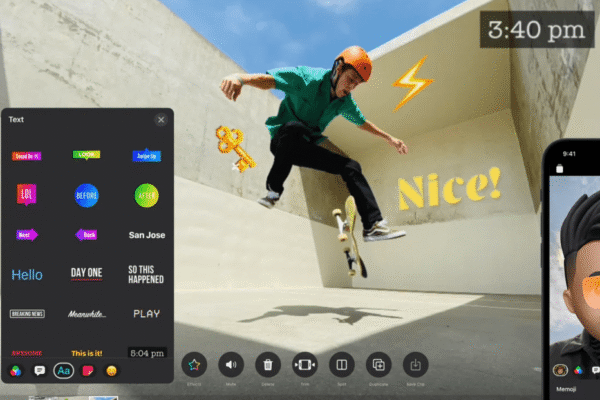Insert the San Jose location label
Image resolution: width=600 pixels, height=400 pixels.
click(x=147, y=235)
